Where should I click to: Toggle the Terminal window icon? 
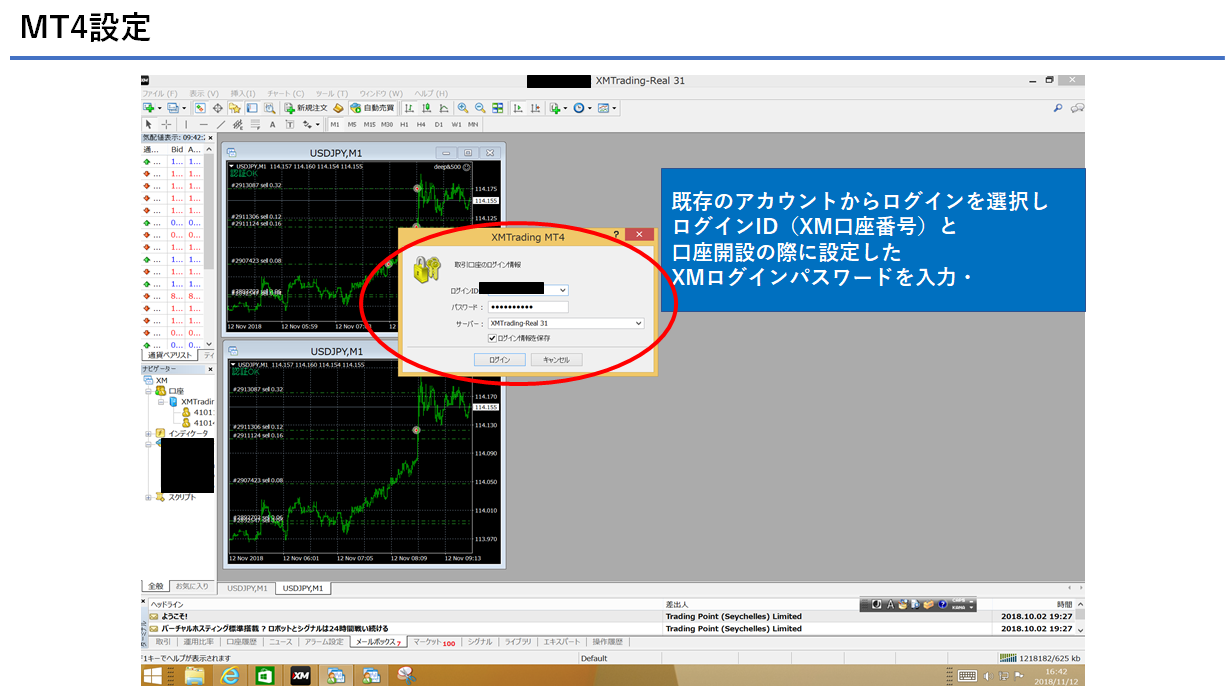pyautogui.click(x=252, y=108)
